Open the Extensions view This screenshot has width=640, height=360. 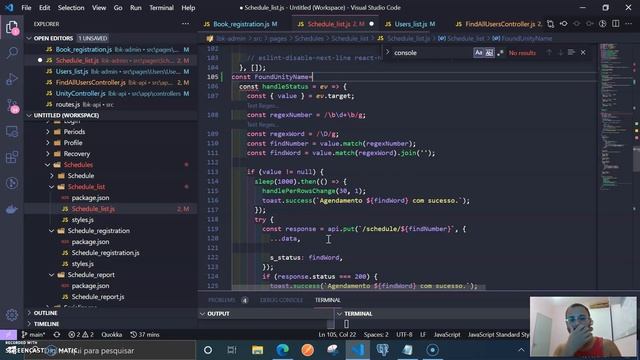click(x=12, y=157)
